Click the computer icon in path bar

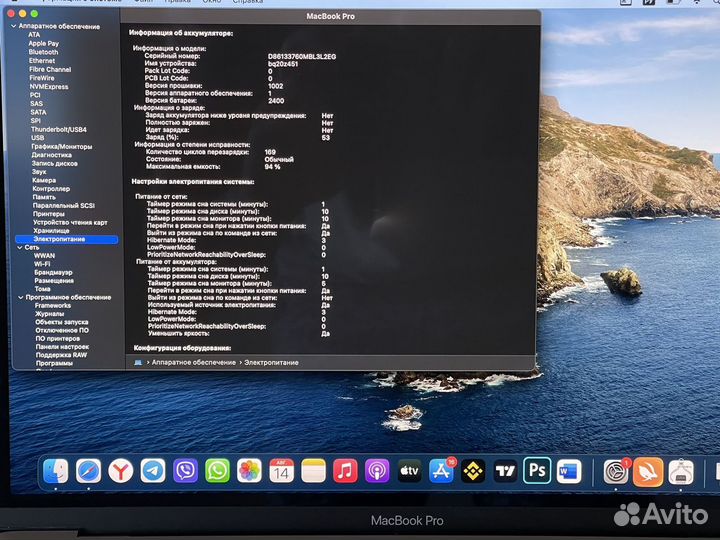[x=138, y=363]
